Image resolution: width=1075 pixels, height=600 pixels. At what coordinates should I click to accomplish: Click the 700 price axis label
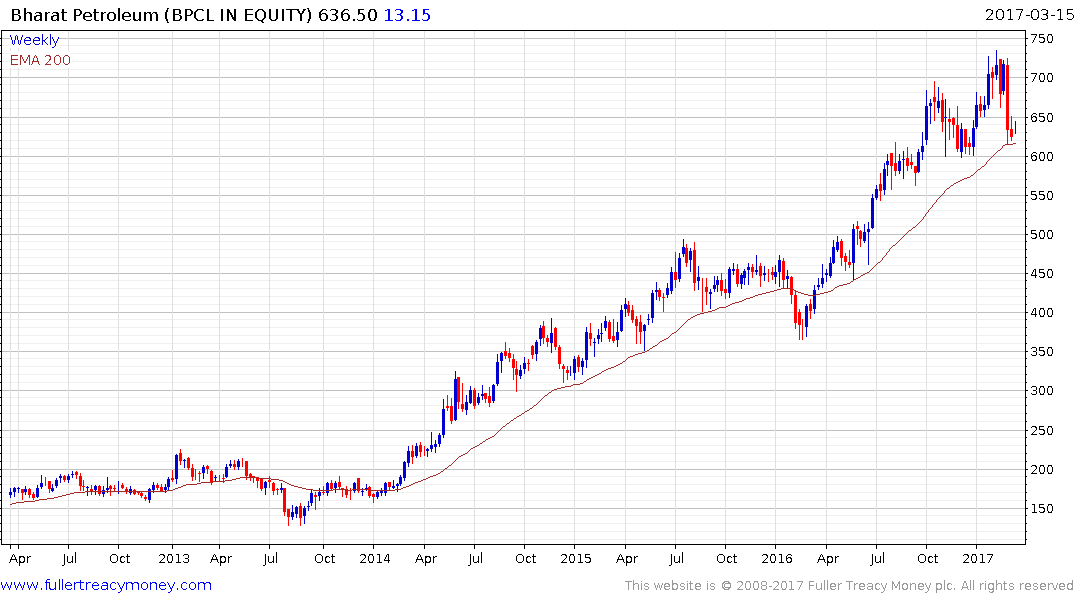(1042, 78)
